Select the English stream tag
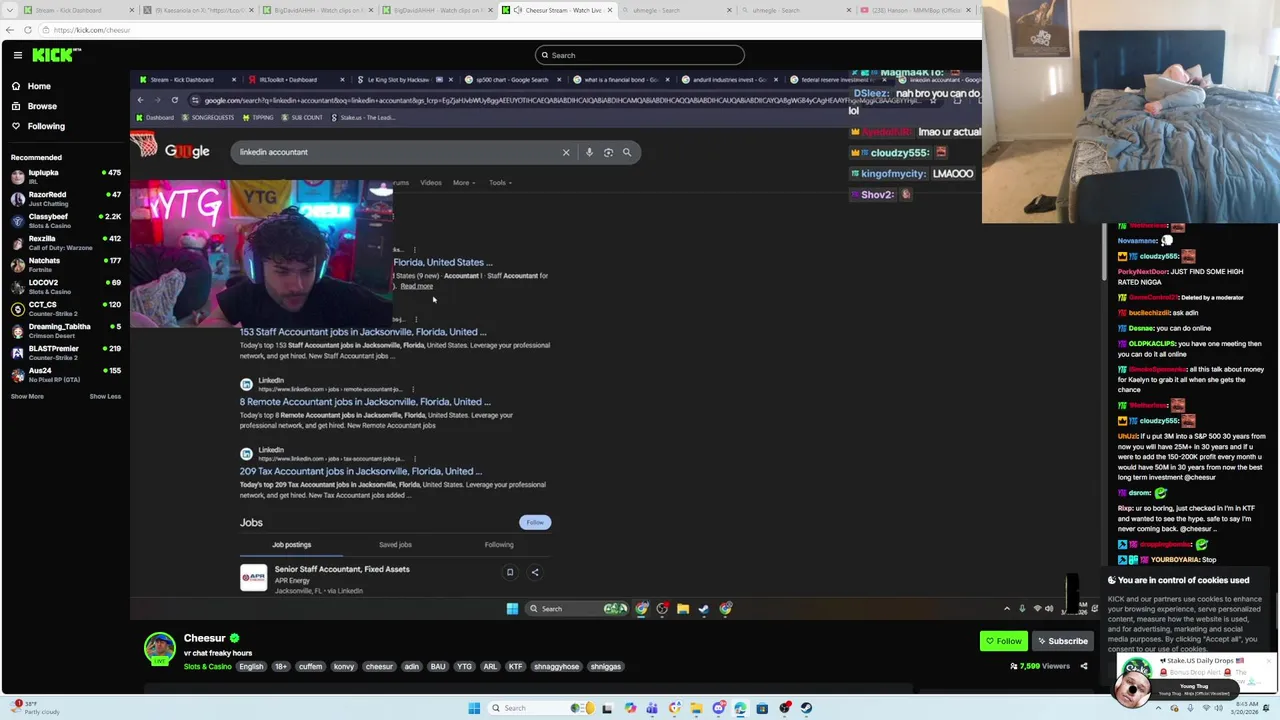The width and height of the screenshot is (1280, 720). point(251,667)
